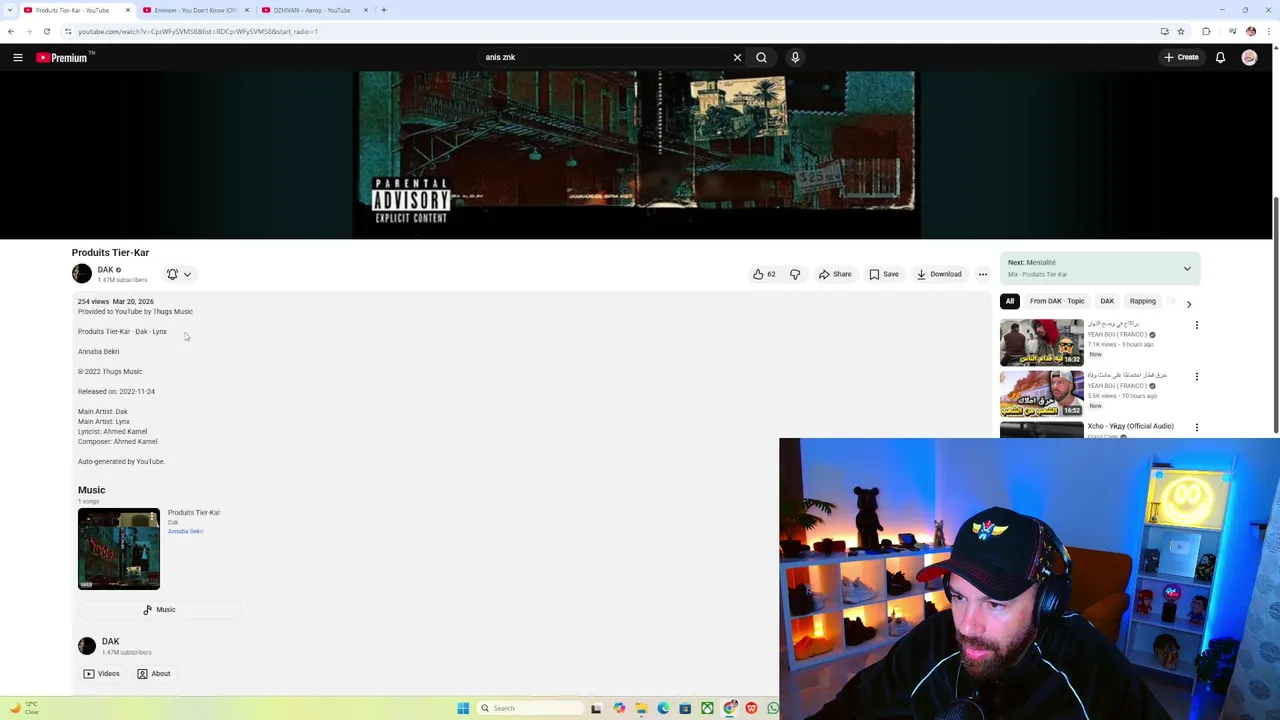The height and width of the screenshot is (720, 1280).
Task: Open the 16:52 YEAH BOii video thumbnail
Action: coord(1042,393)
